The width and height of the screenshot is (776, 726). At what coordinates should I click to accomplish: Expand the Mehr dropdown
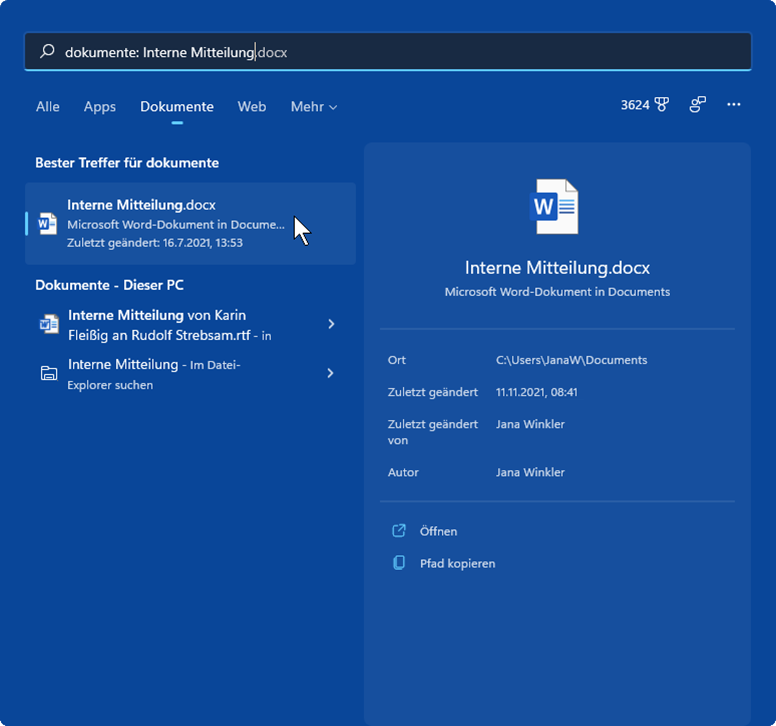pyautogui.click(x=313, y=106)
